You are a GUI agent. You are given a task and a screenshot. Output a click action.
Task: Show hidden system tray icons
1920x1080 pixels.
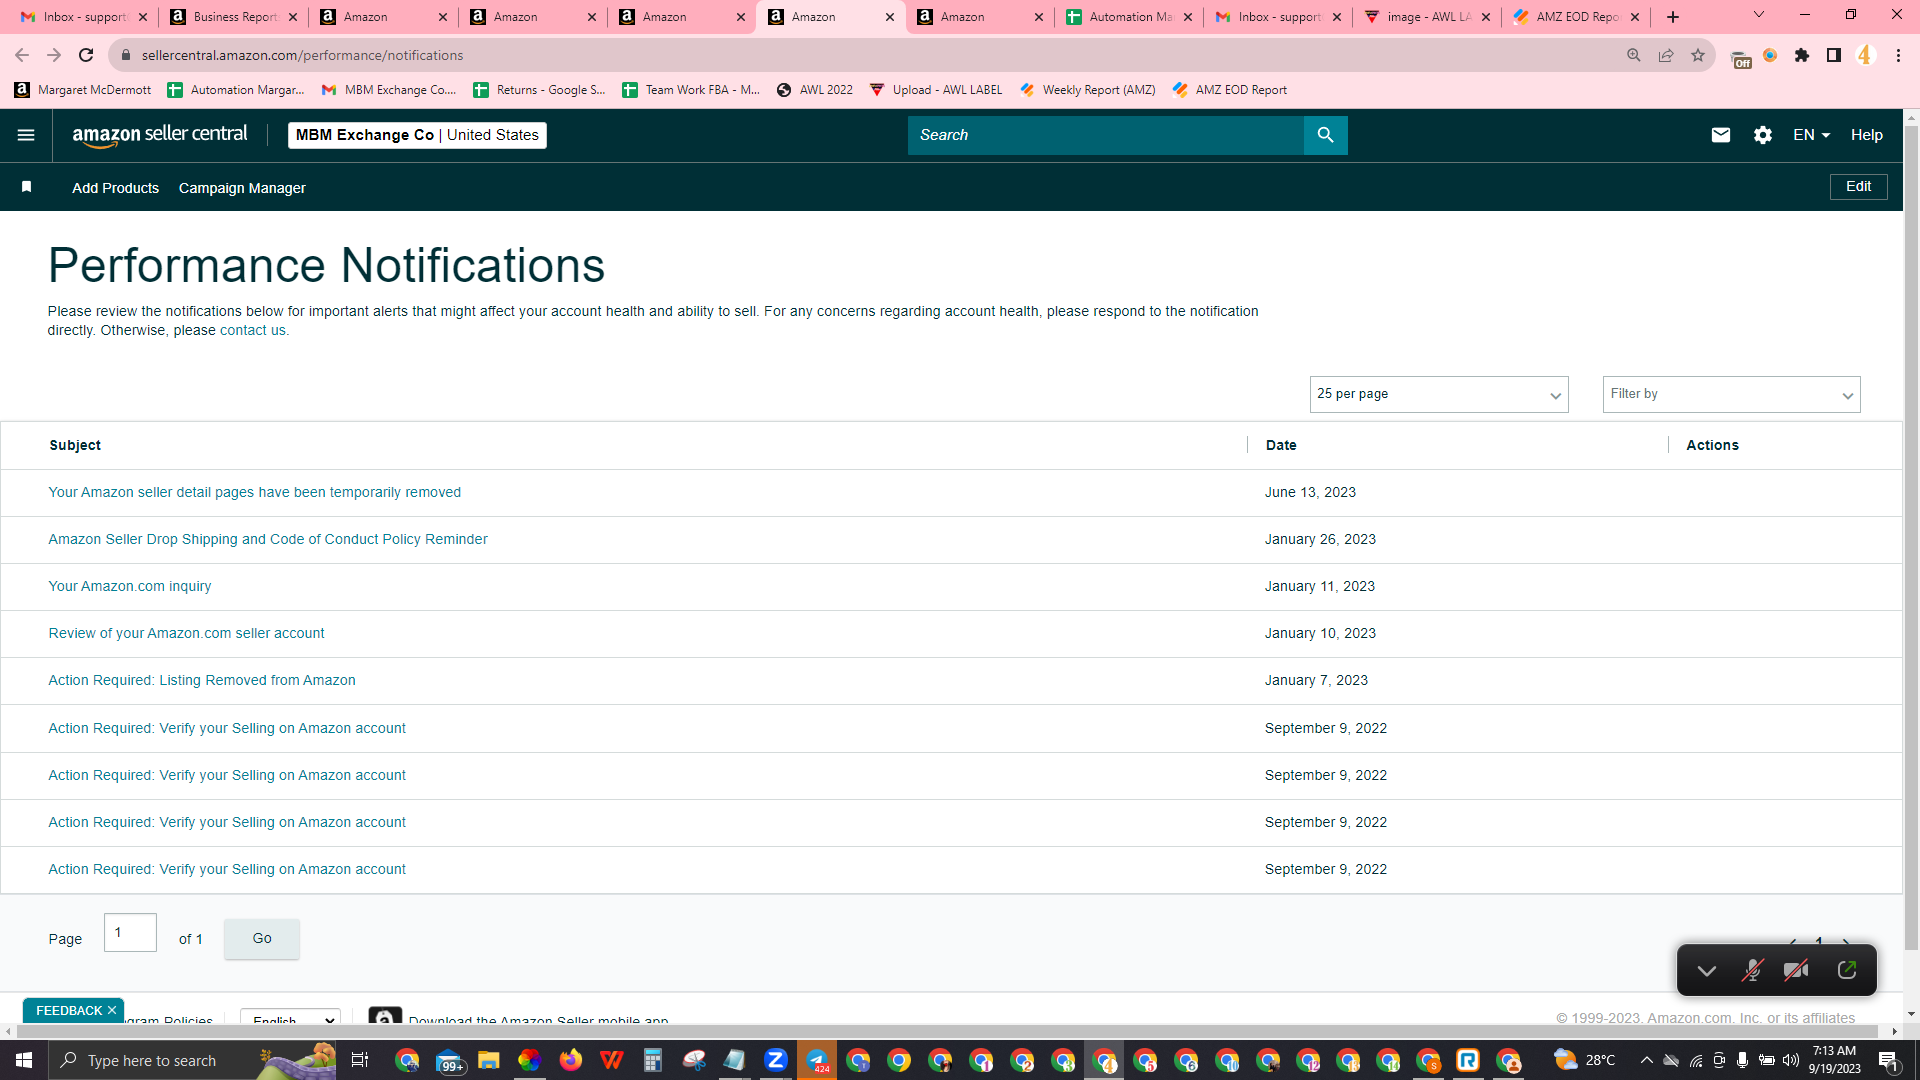coord(1647,1060)
